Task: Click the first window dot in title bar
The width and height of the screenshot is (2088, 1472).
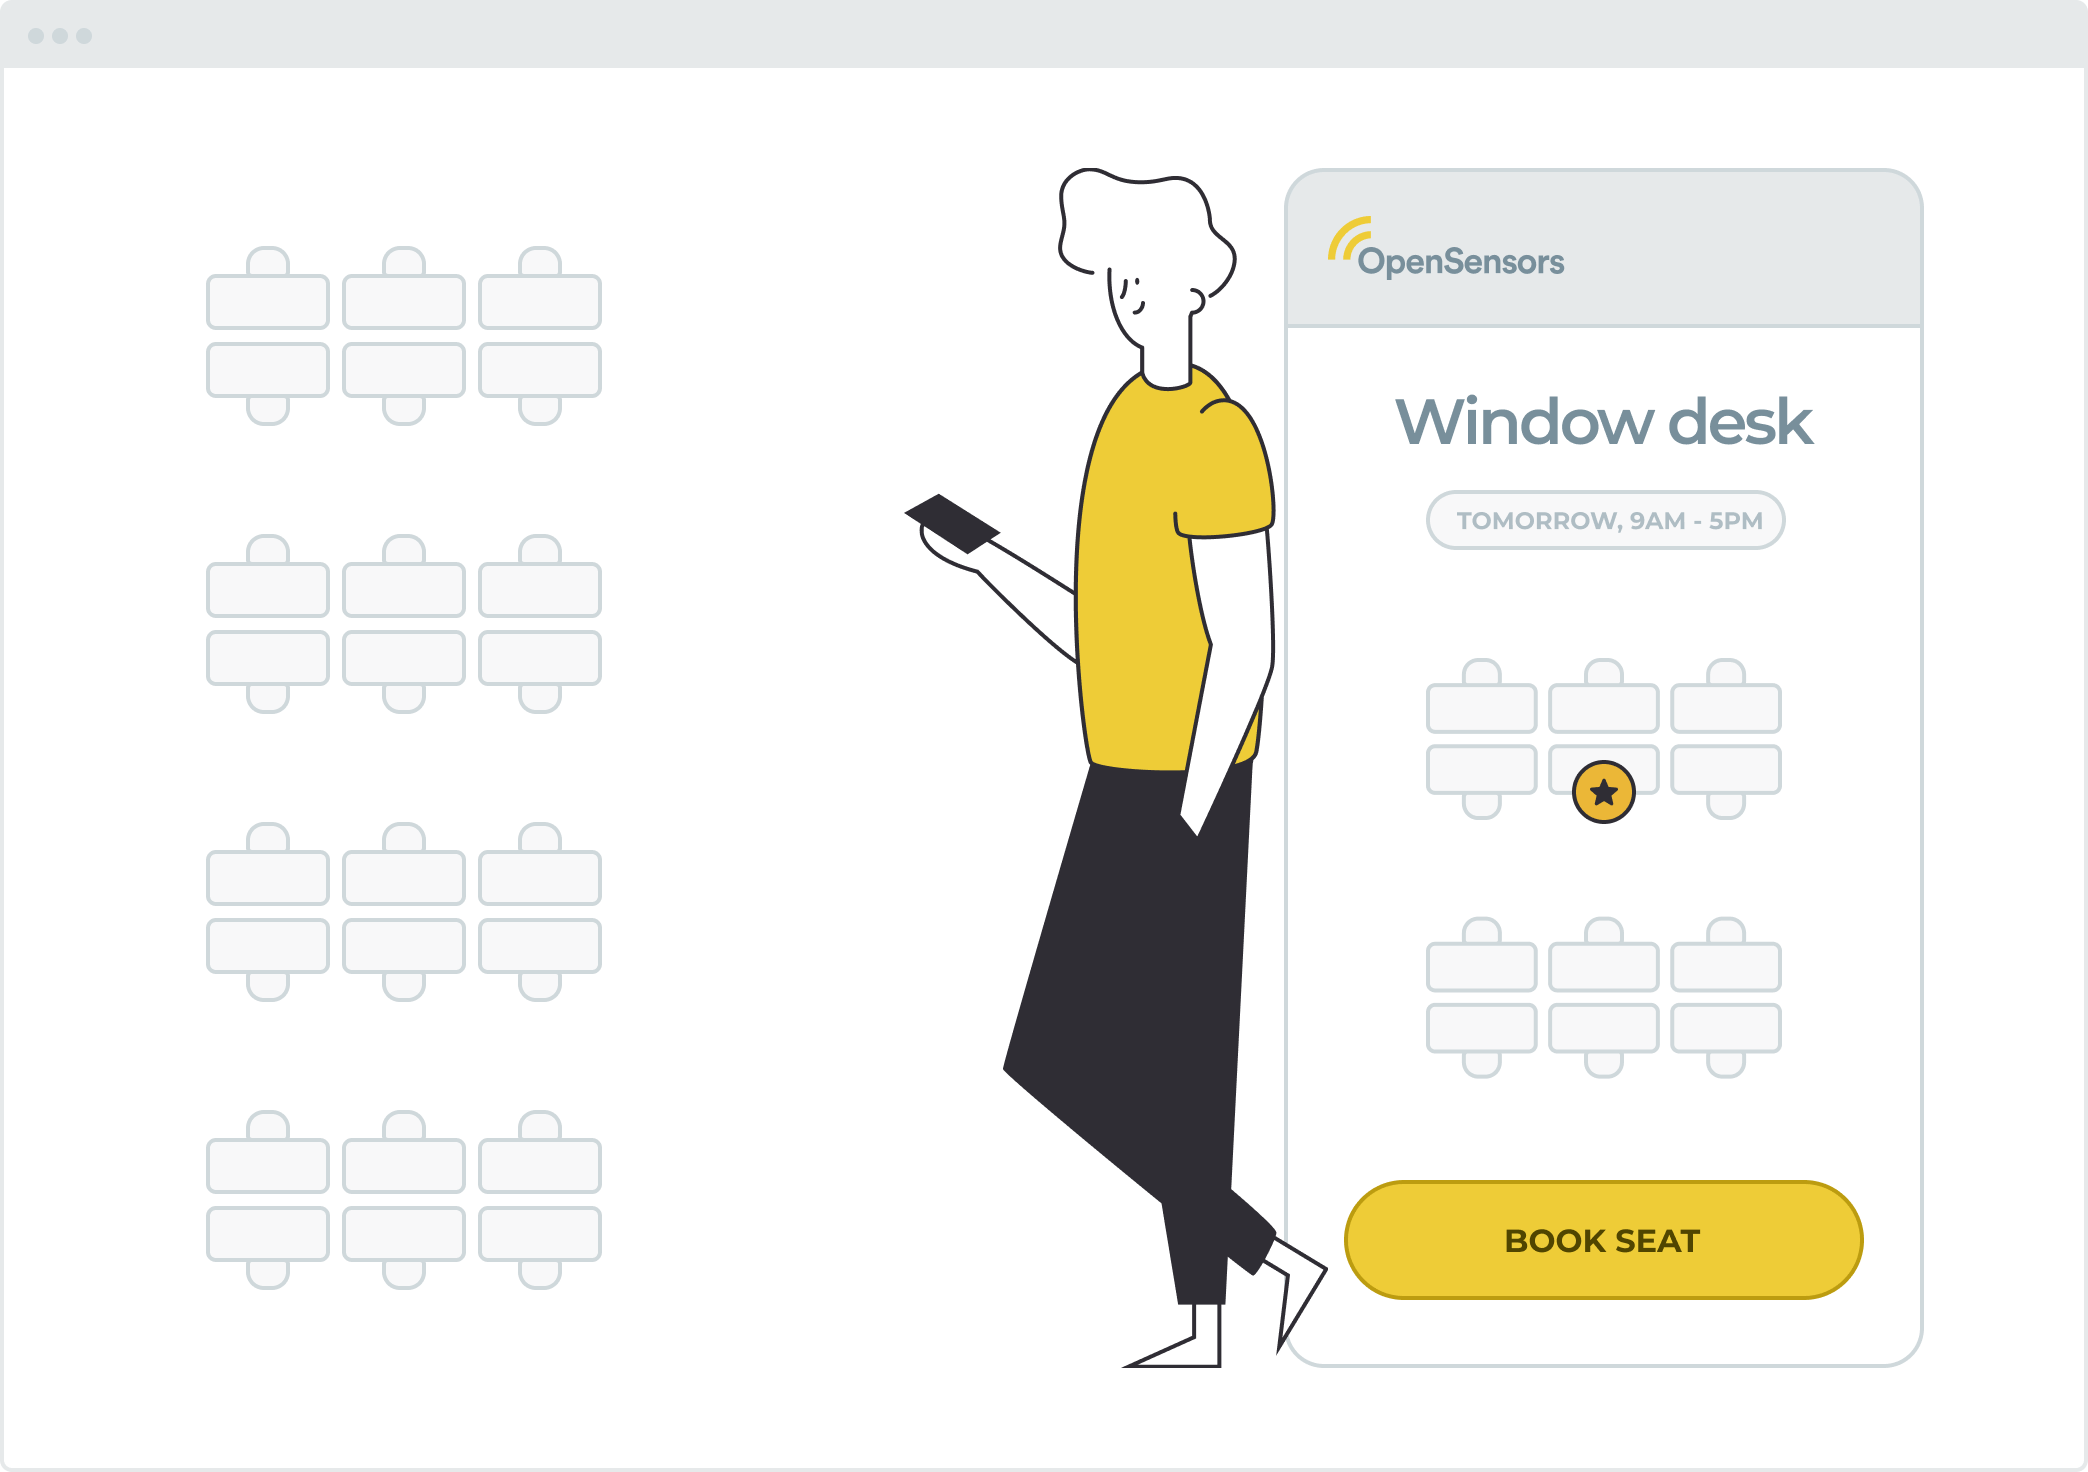Action: coord(36,36)
